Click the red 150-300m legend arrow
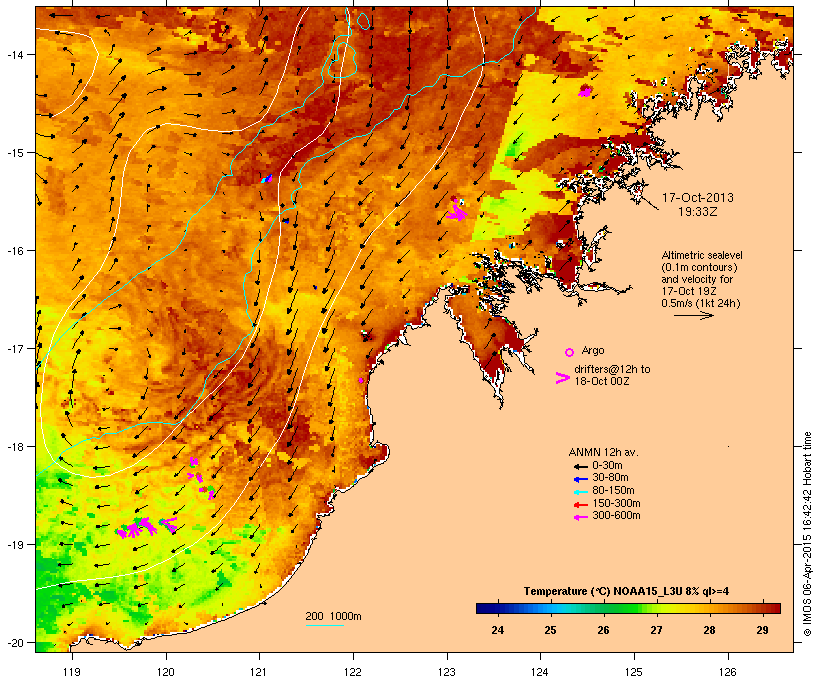Viewport: 820px width, 680px height. 581,505
